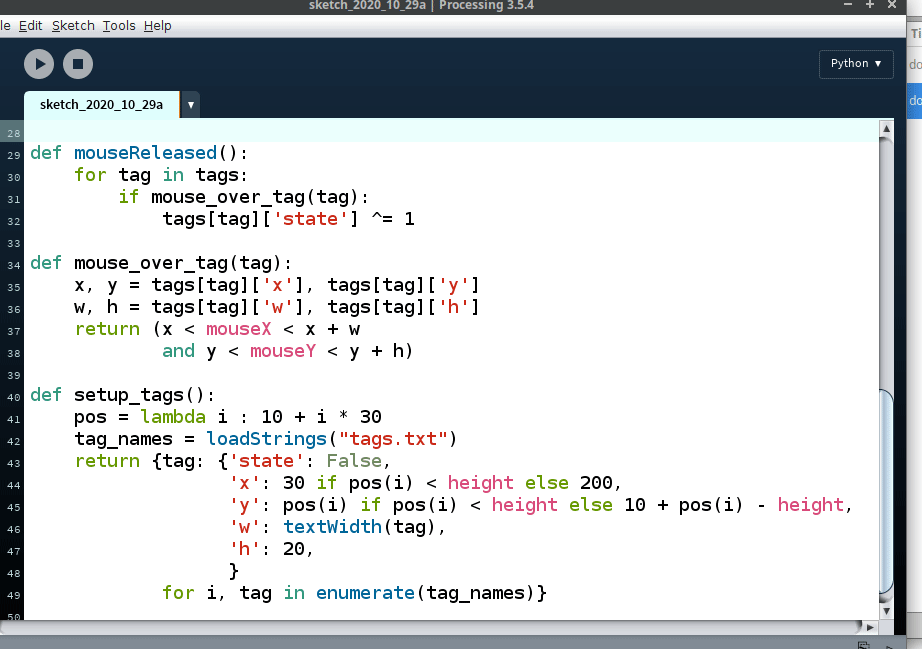
Task: Run the sketch with the play button
Action: (x=39, y=64)
